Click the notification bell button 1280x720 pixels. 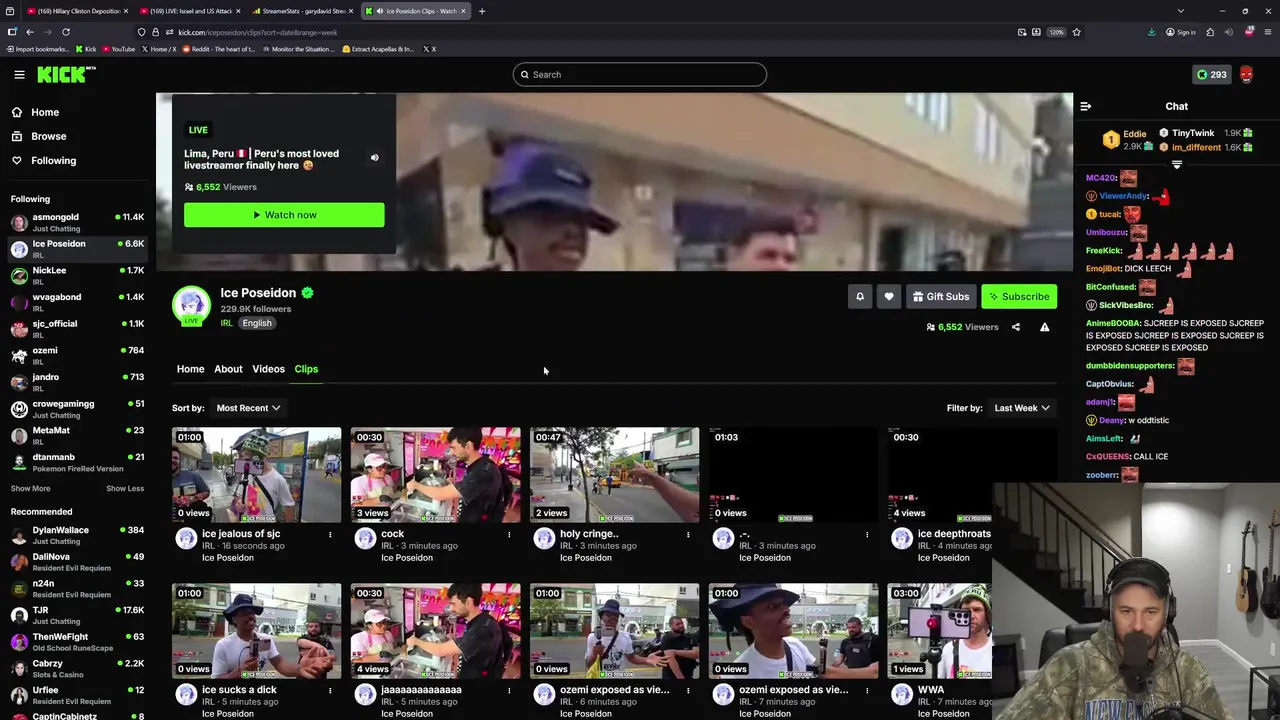(860, 296)
